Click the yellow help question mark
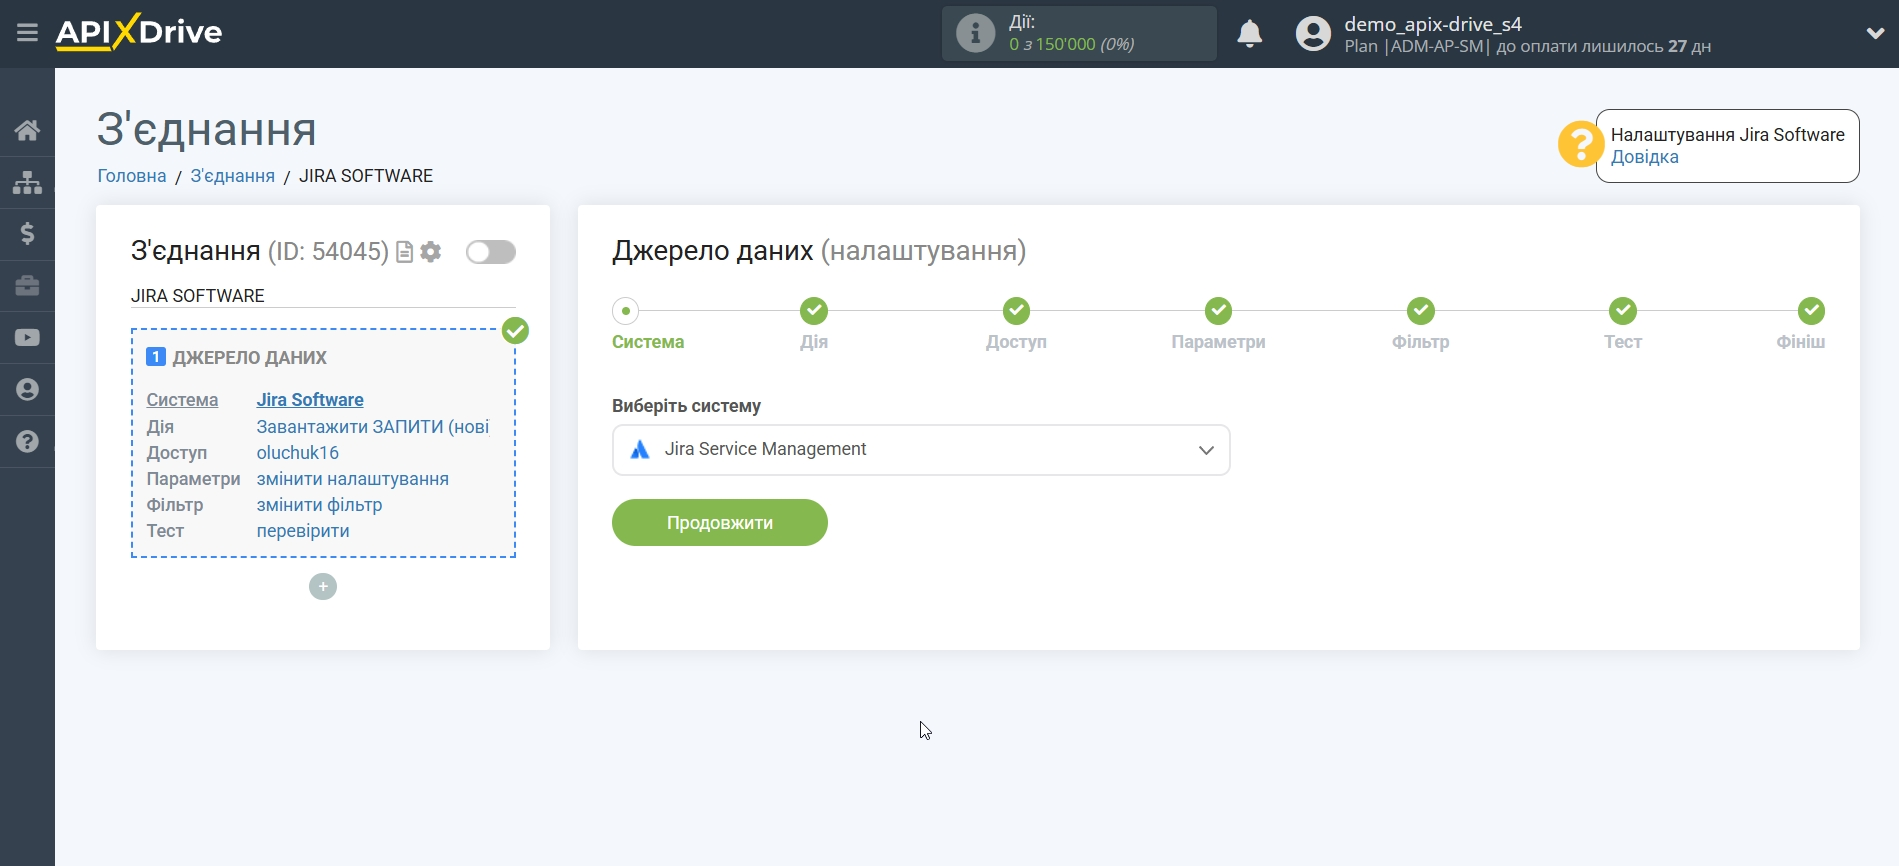This screenshot has height=866, width=1899. pyautogui.click(x=1581, y=145)
